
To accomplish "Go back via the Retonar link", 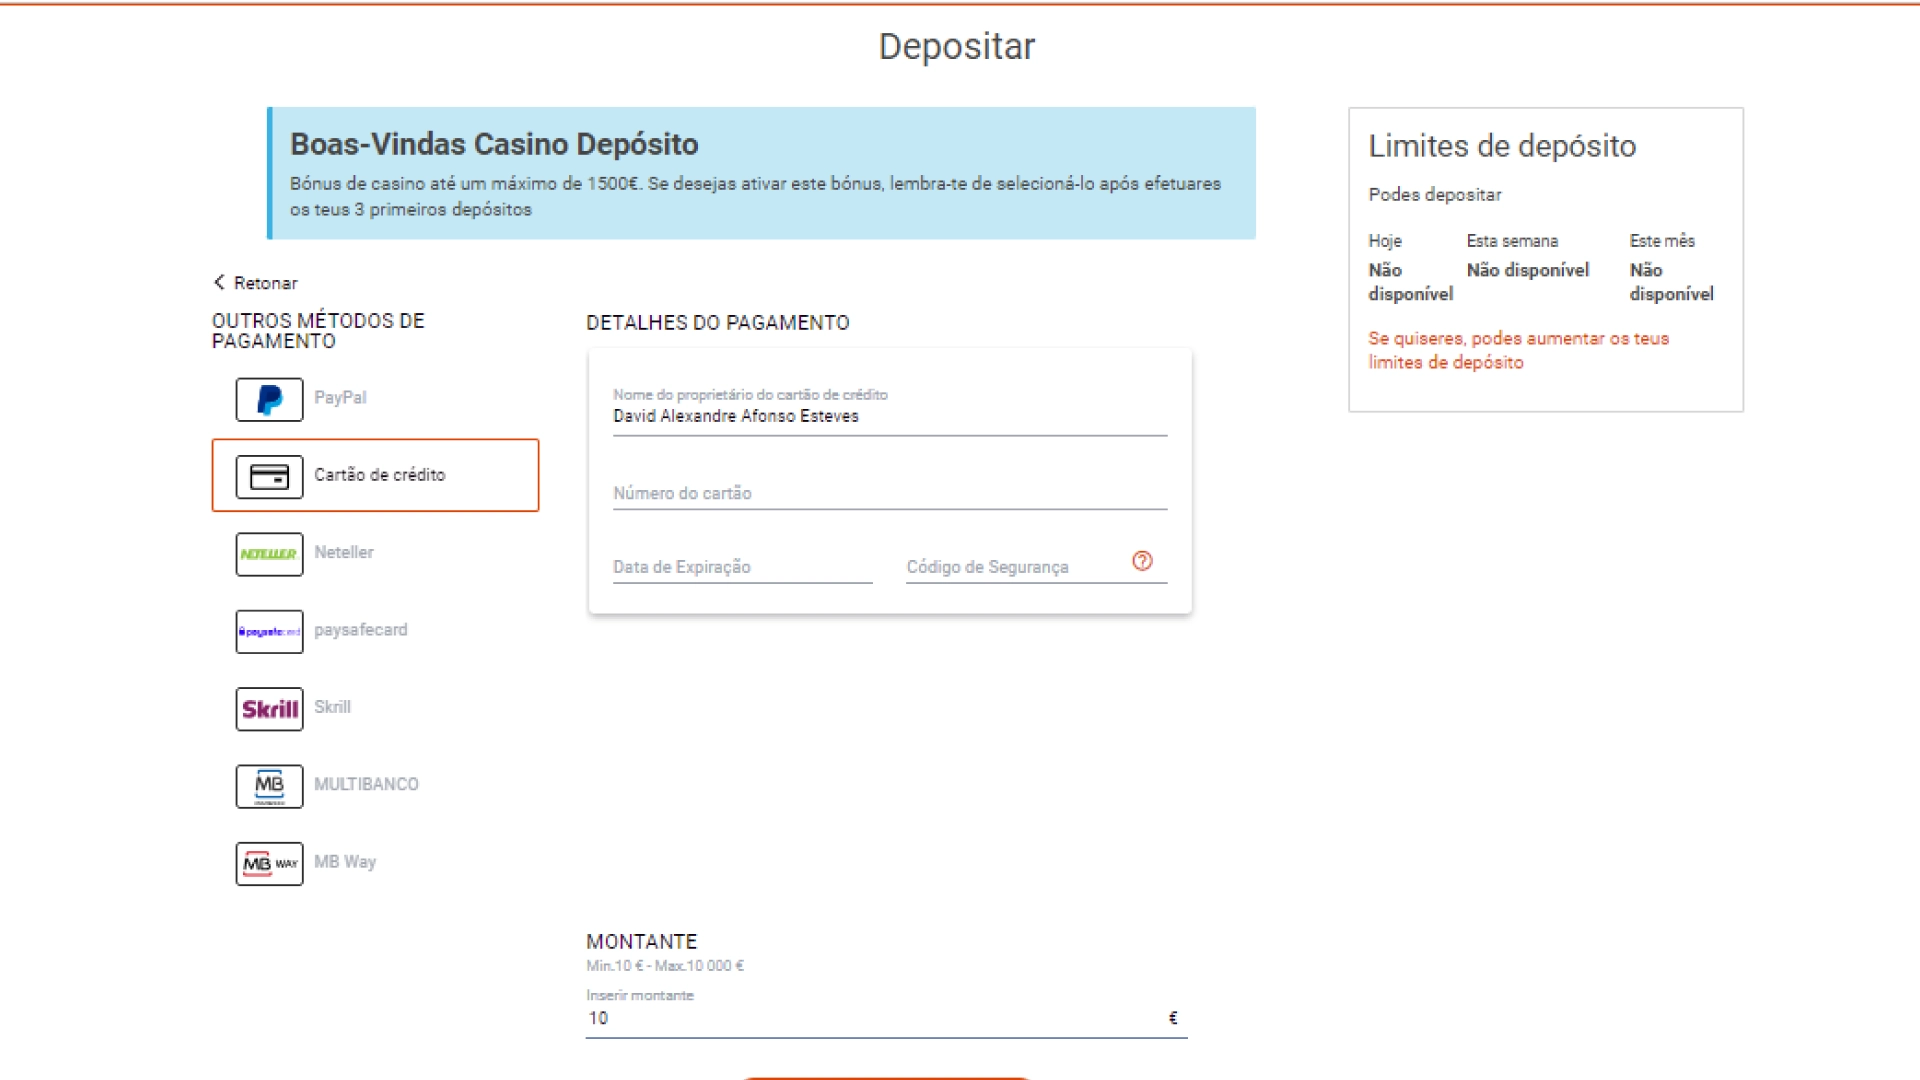I will [265, 283].
